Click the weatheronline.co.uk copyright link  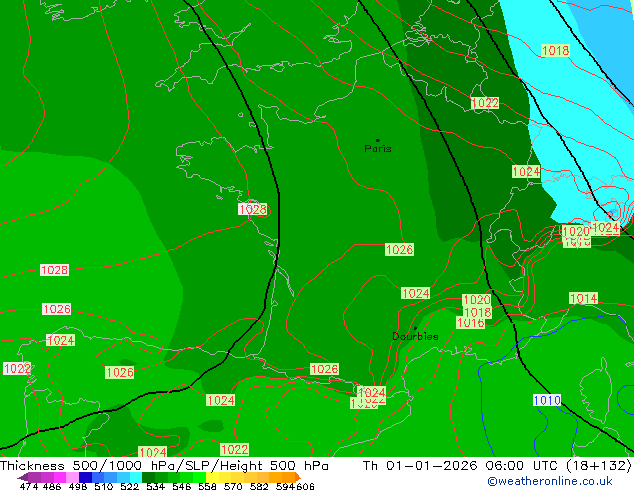click(549, 481)
